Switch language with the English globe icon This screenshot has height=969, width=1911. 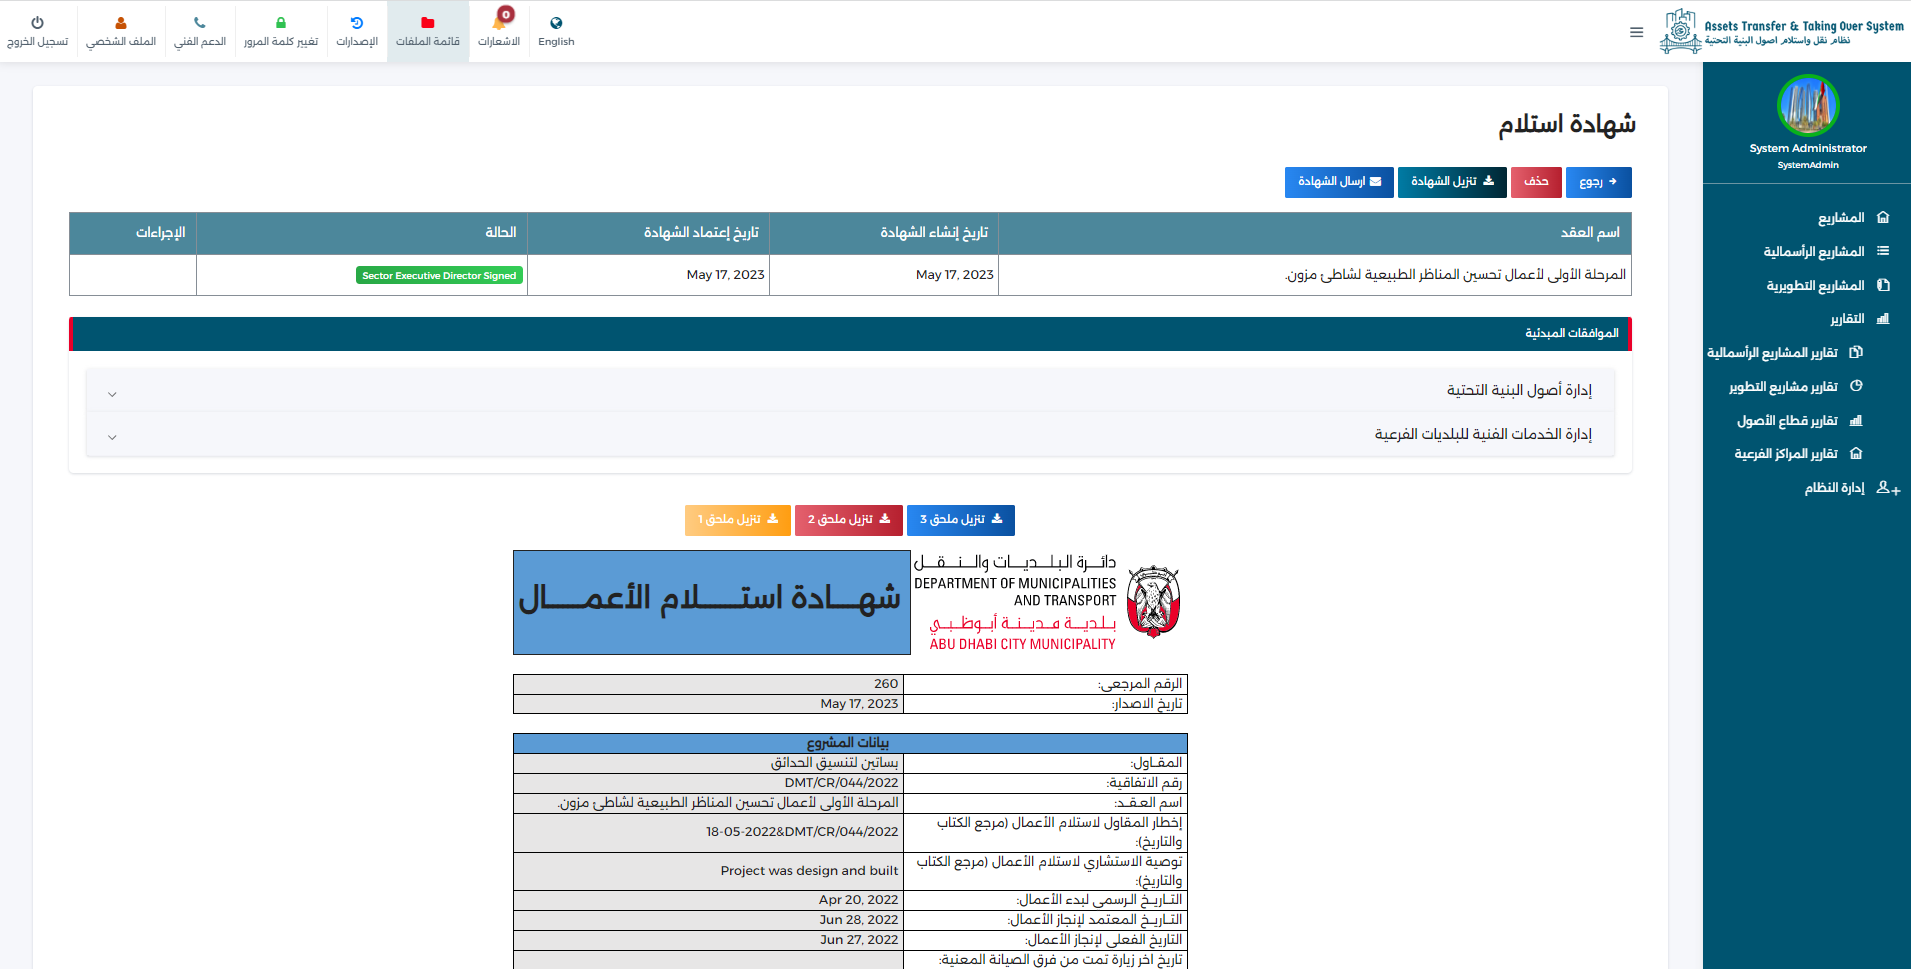tap(556, 23)
